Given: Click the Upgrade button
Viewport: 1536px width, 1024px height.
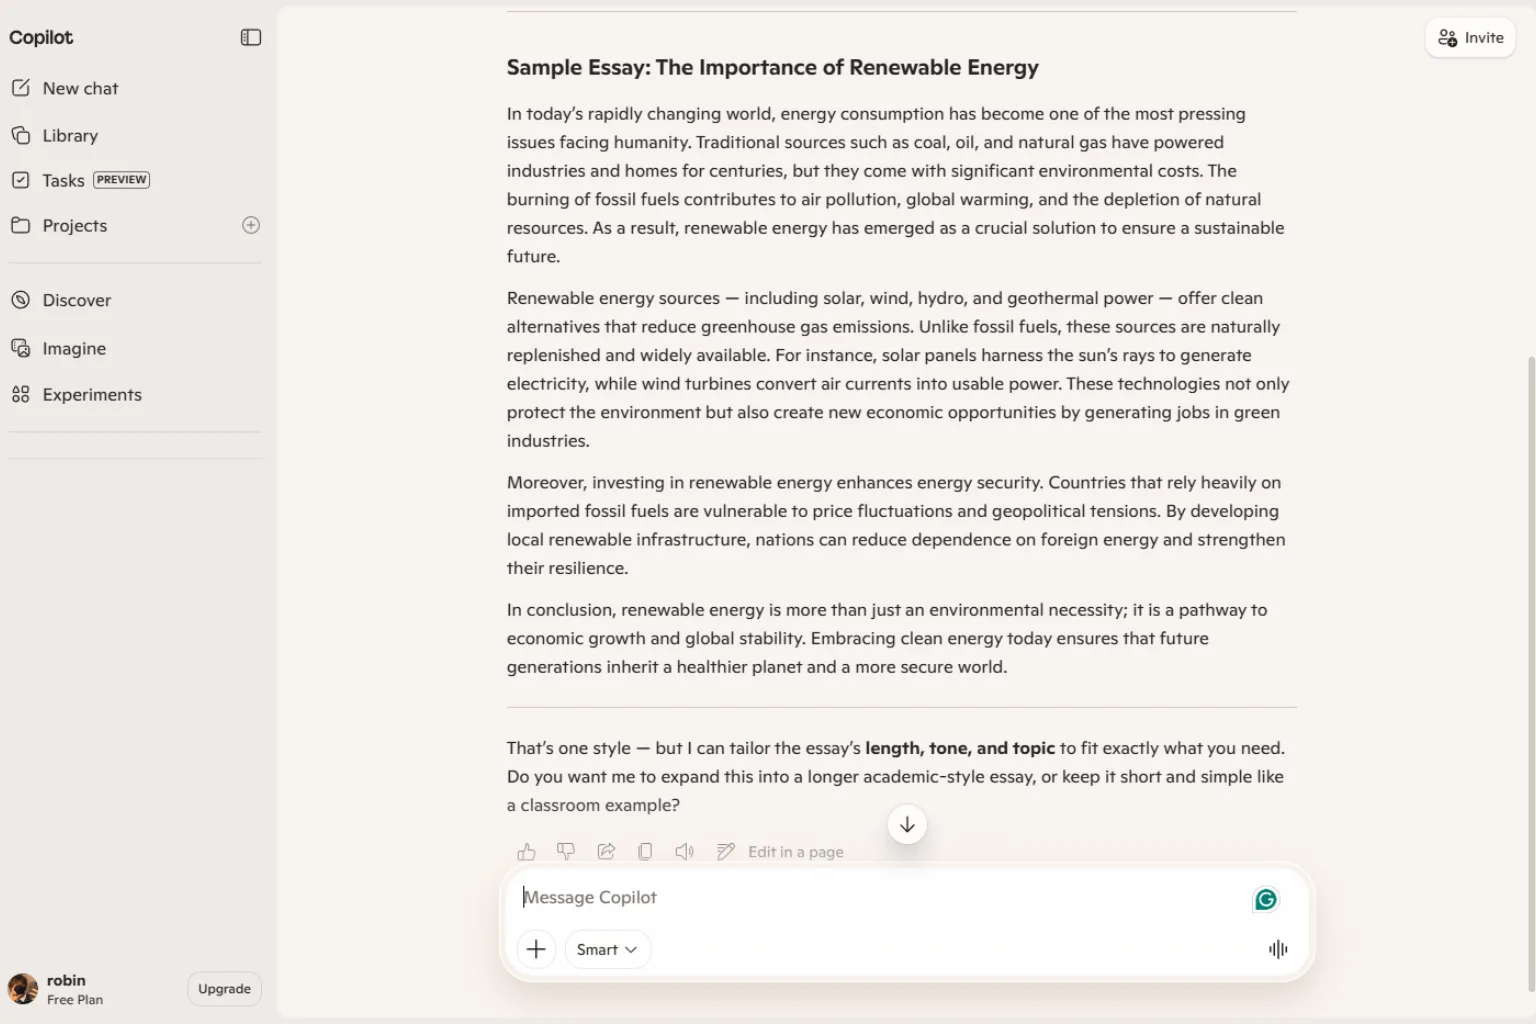Looking at the screenshot, I should pos(224,989).
